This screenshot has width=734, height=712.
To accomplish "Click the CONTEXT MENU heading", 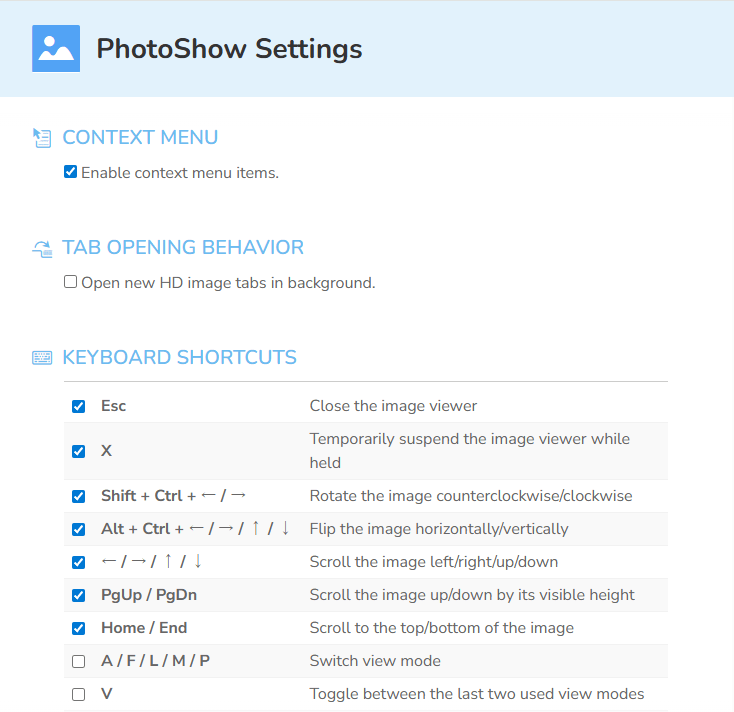I will (x=140, y=137).
